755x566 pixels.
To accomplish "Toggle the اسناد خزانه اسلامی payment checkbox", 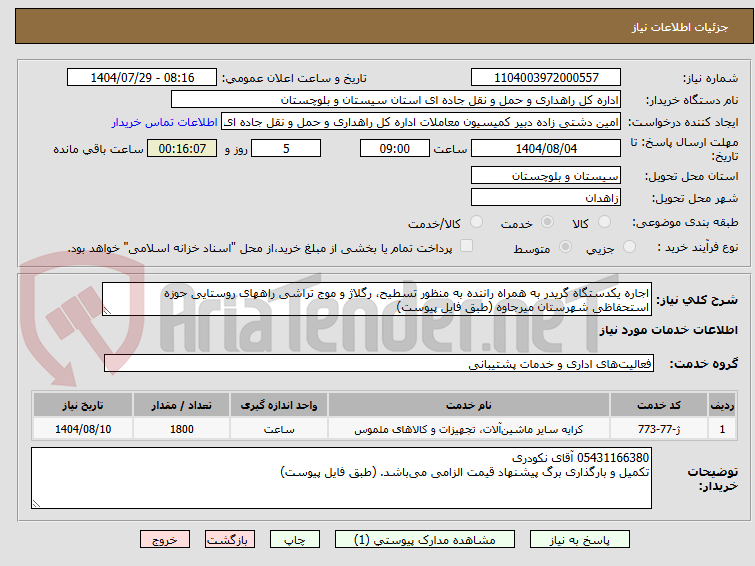I will [466, 246].
